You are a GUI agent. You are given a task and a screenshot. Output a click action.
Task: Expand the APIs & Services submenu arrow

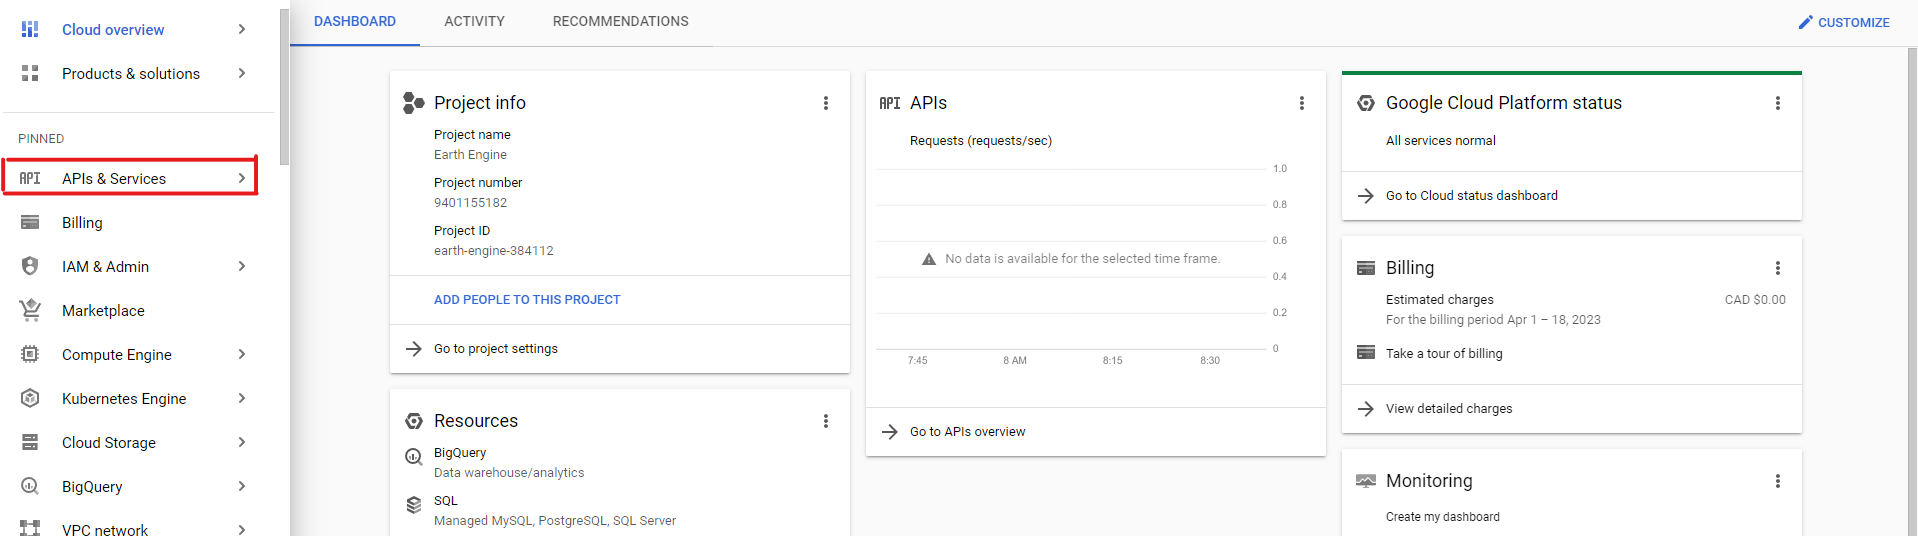[242, 178]
